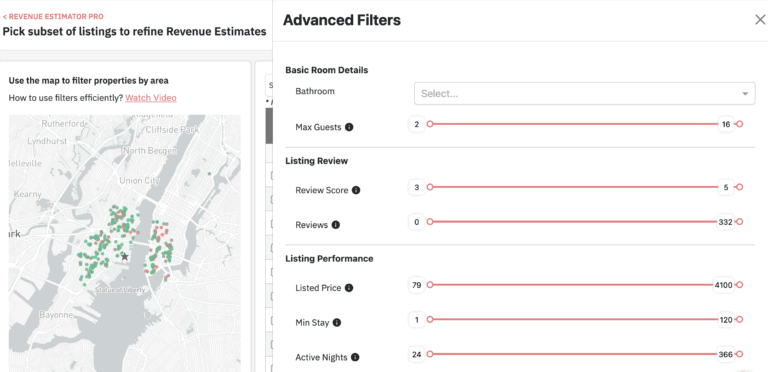Click the Max Guests minimum value 2
Screen dimensions: 768x372
click(x=417, y=124)
